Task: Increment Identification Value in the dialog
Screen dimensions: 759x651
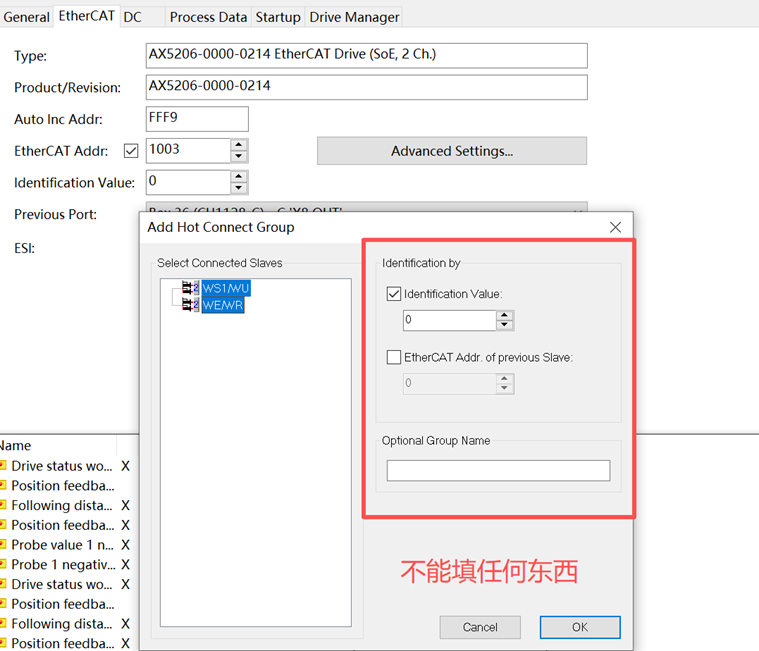Action: (504, 315)
